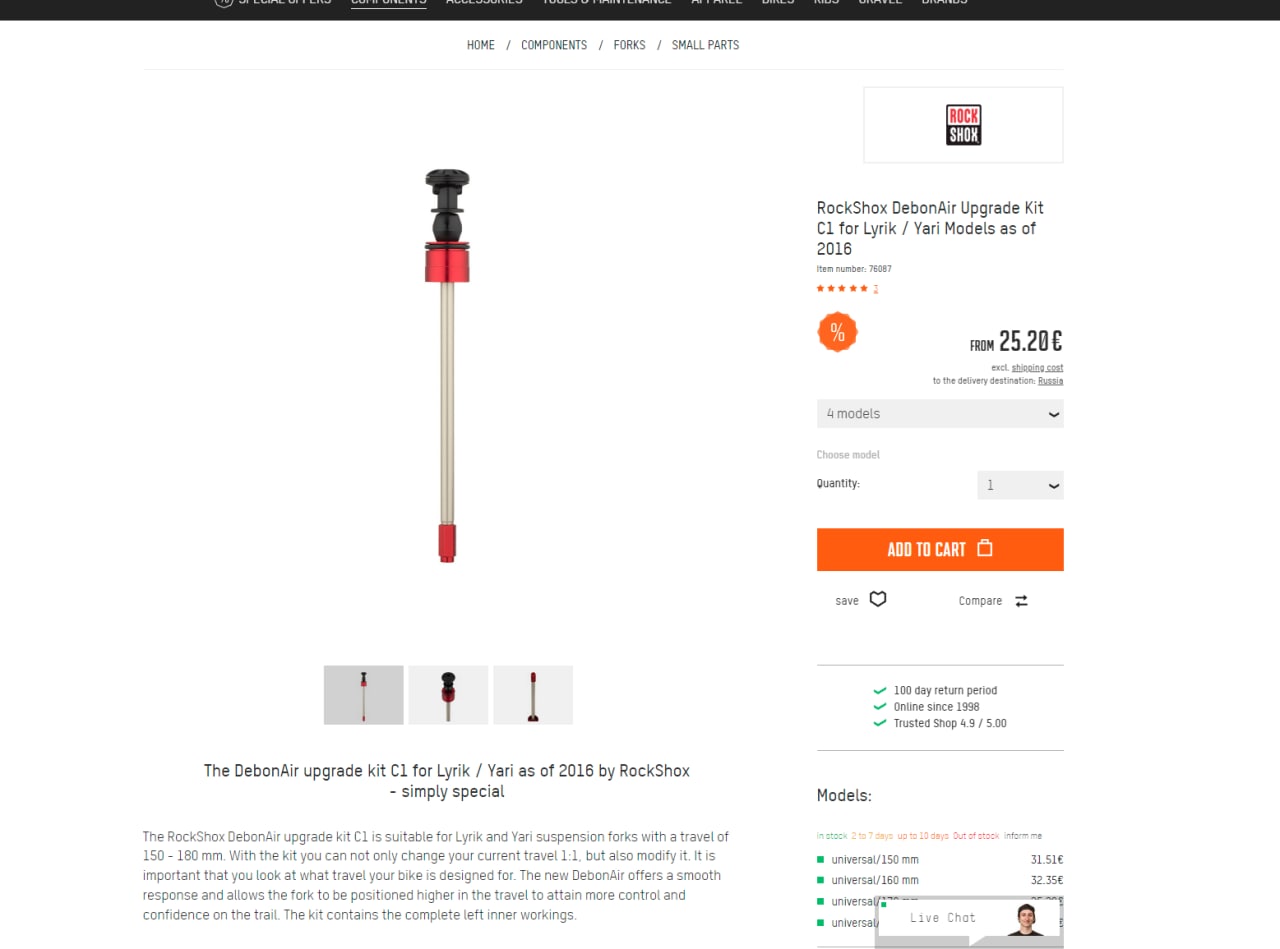Click the shopping bag icon on Add to Cart
This screenshot has width=1280, height=949.
point(985,548)
